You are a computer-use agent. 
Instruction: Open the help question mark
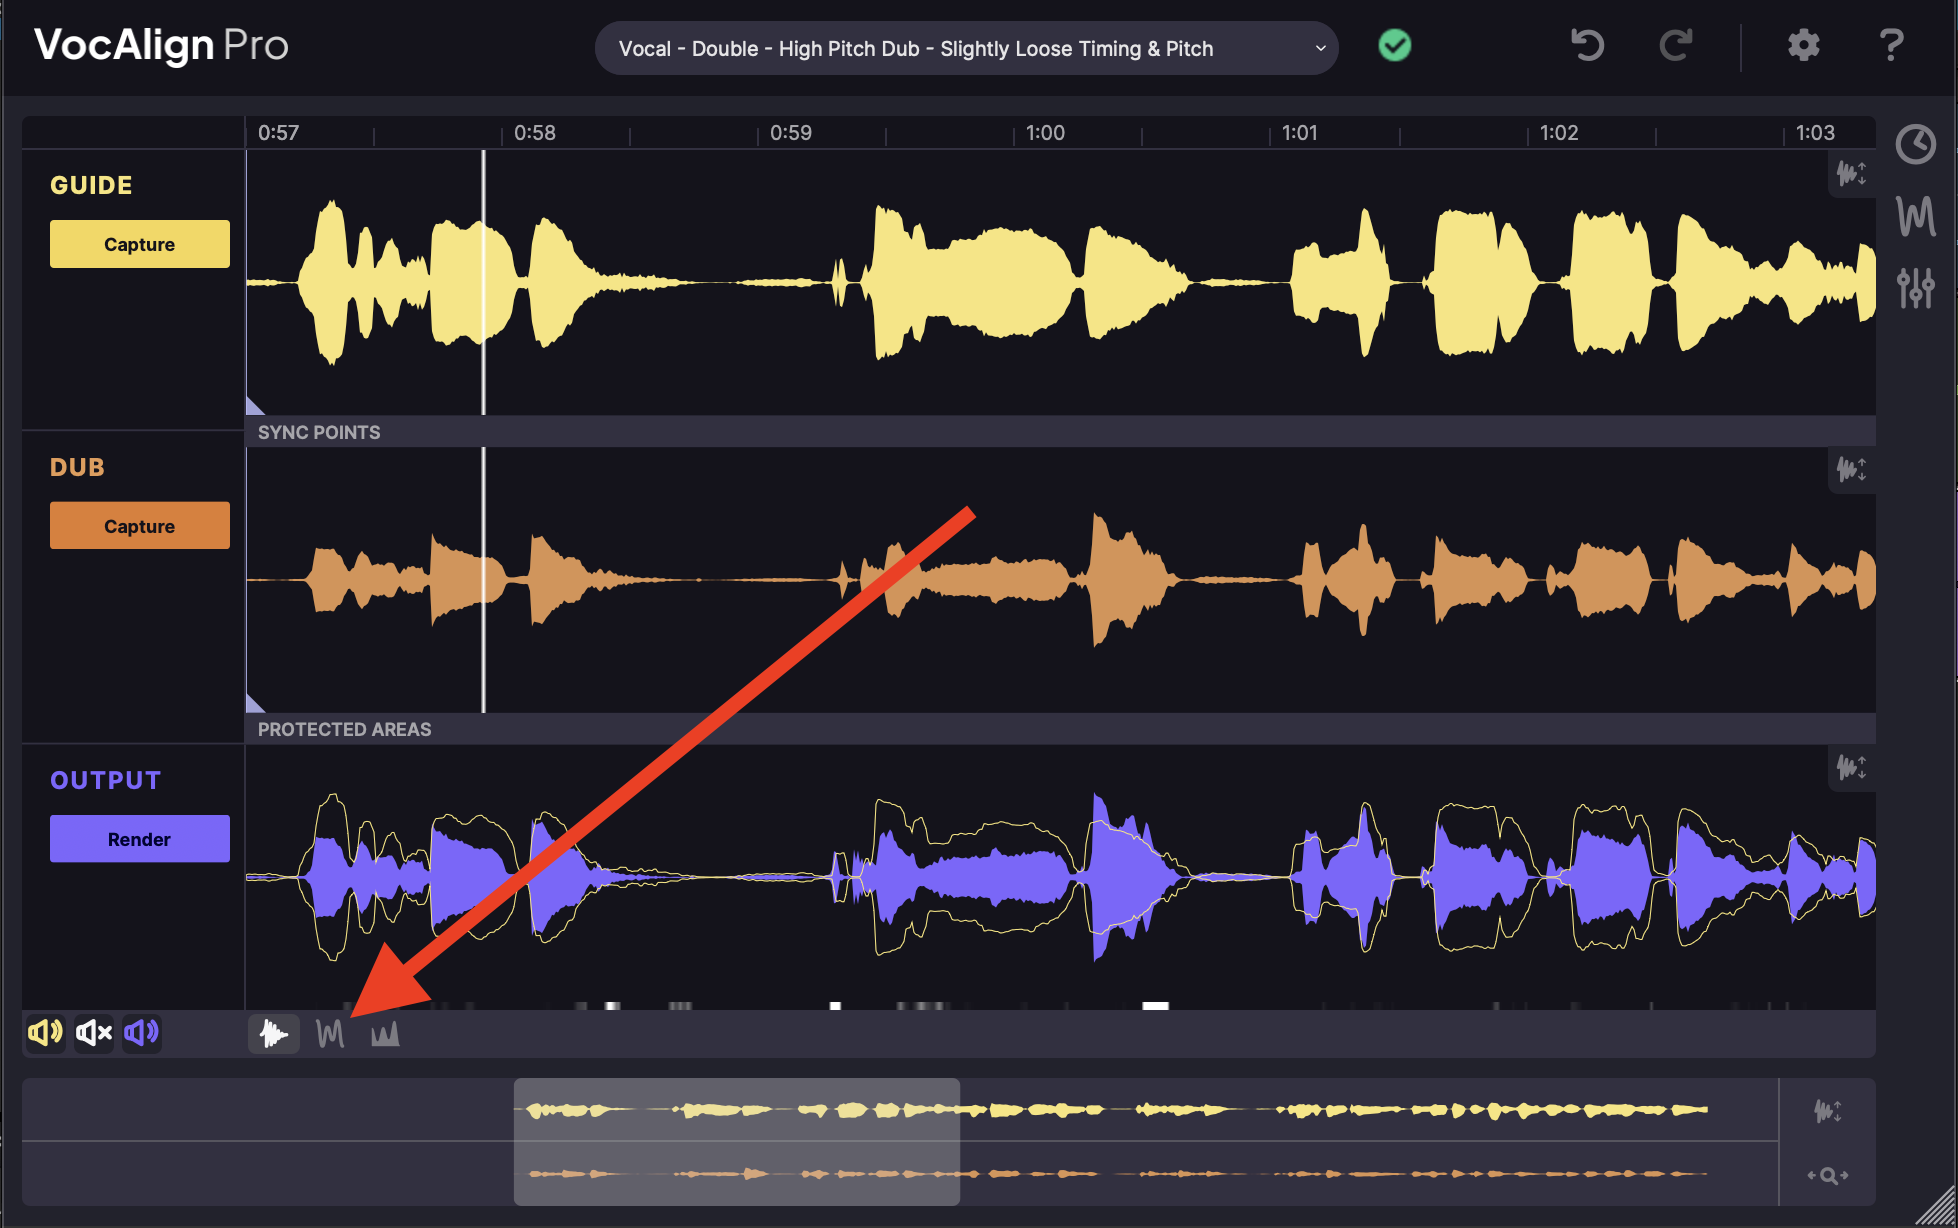[1890, 45]
